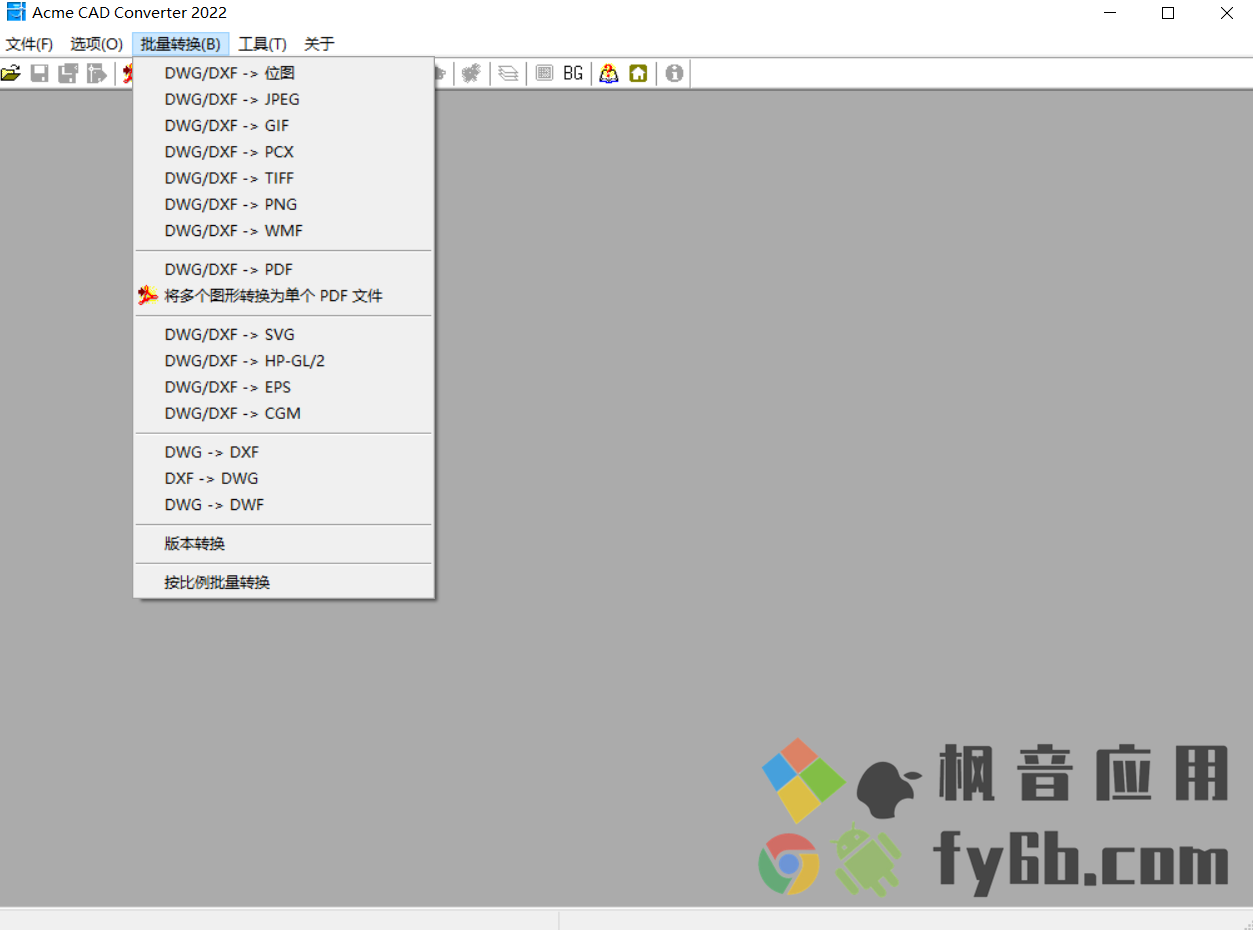
Task: Click the save all disks icon
Action: pyautogui.click(x=68, y=73)
